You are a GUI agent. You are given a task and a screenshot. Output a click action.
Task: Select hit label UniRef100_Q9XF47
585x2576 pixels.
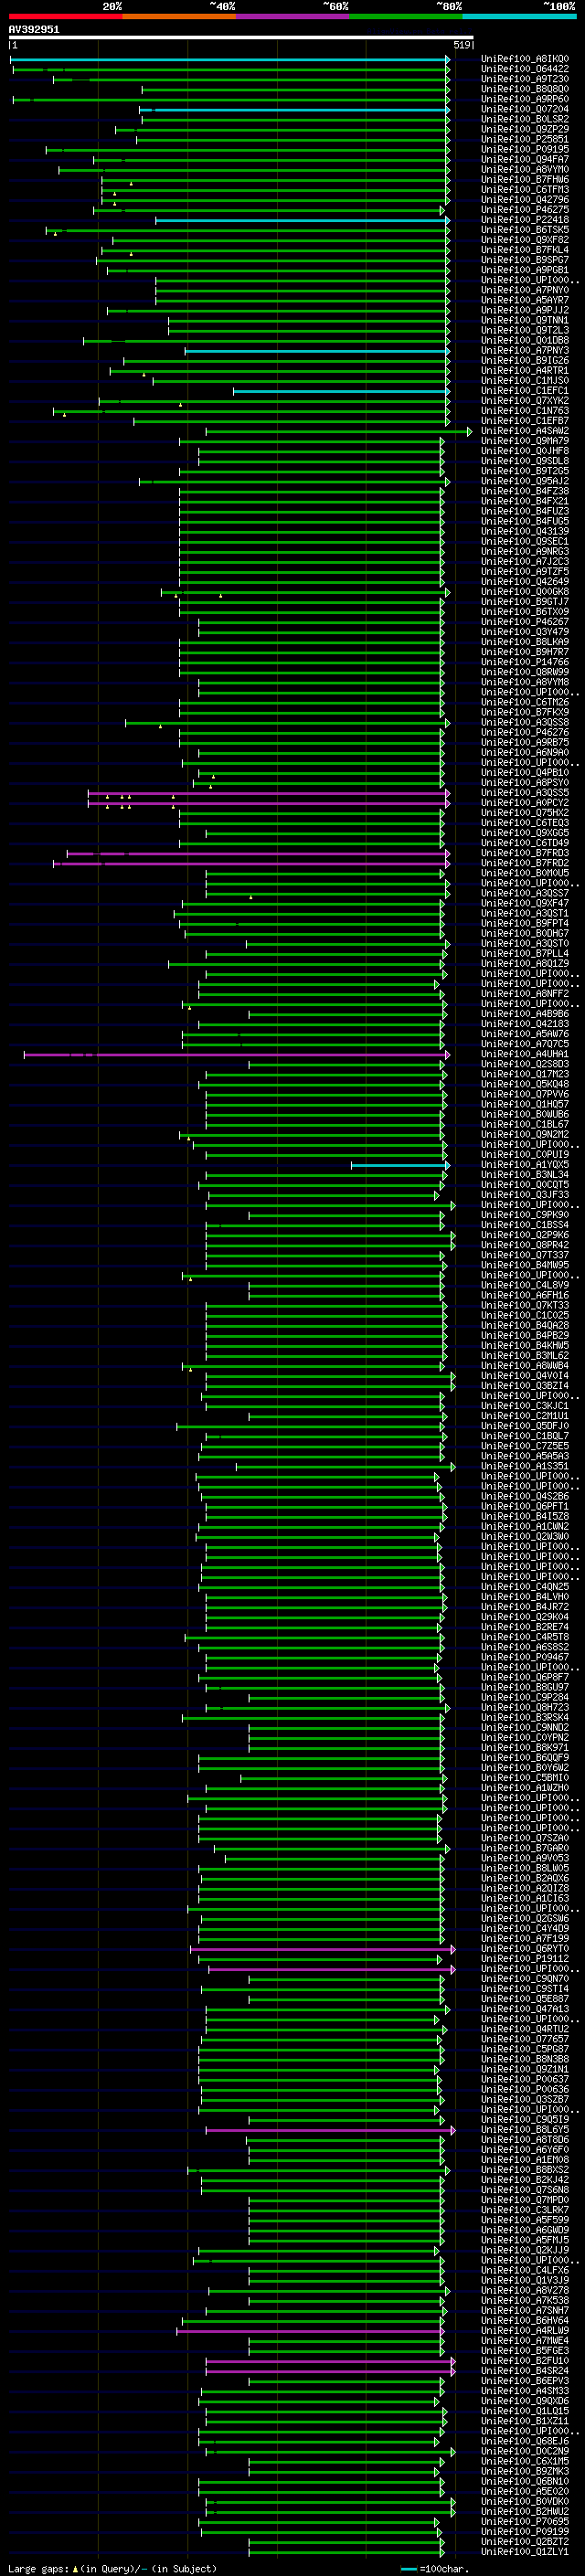point(525,903)
